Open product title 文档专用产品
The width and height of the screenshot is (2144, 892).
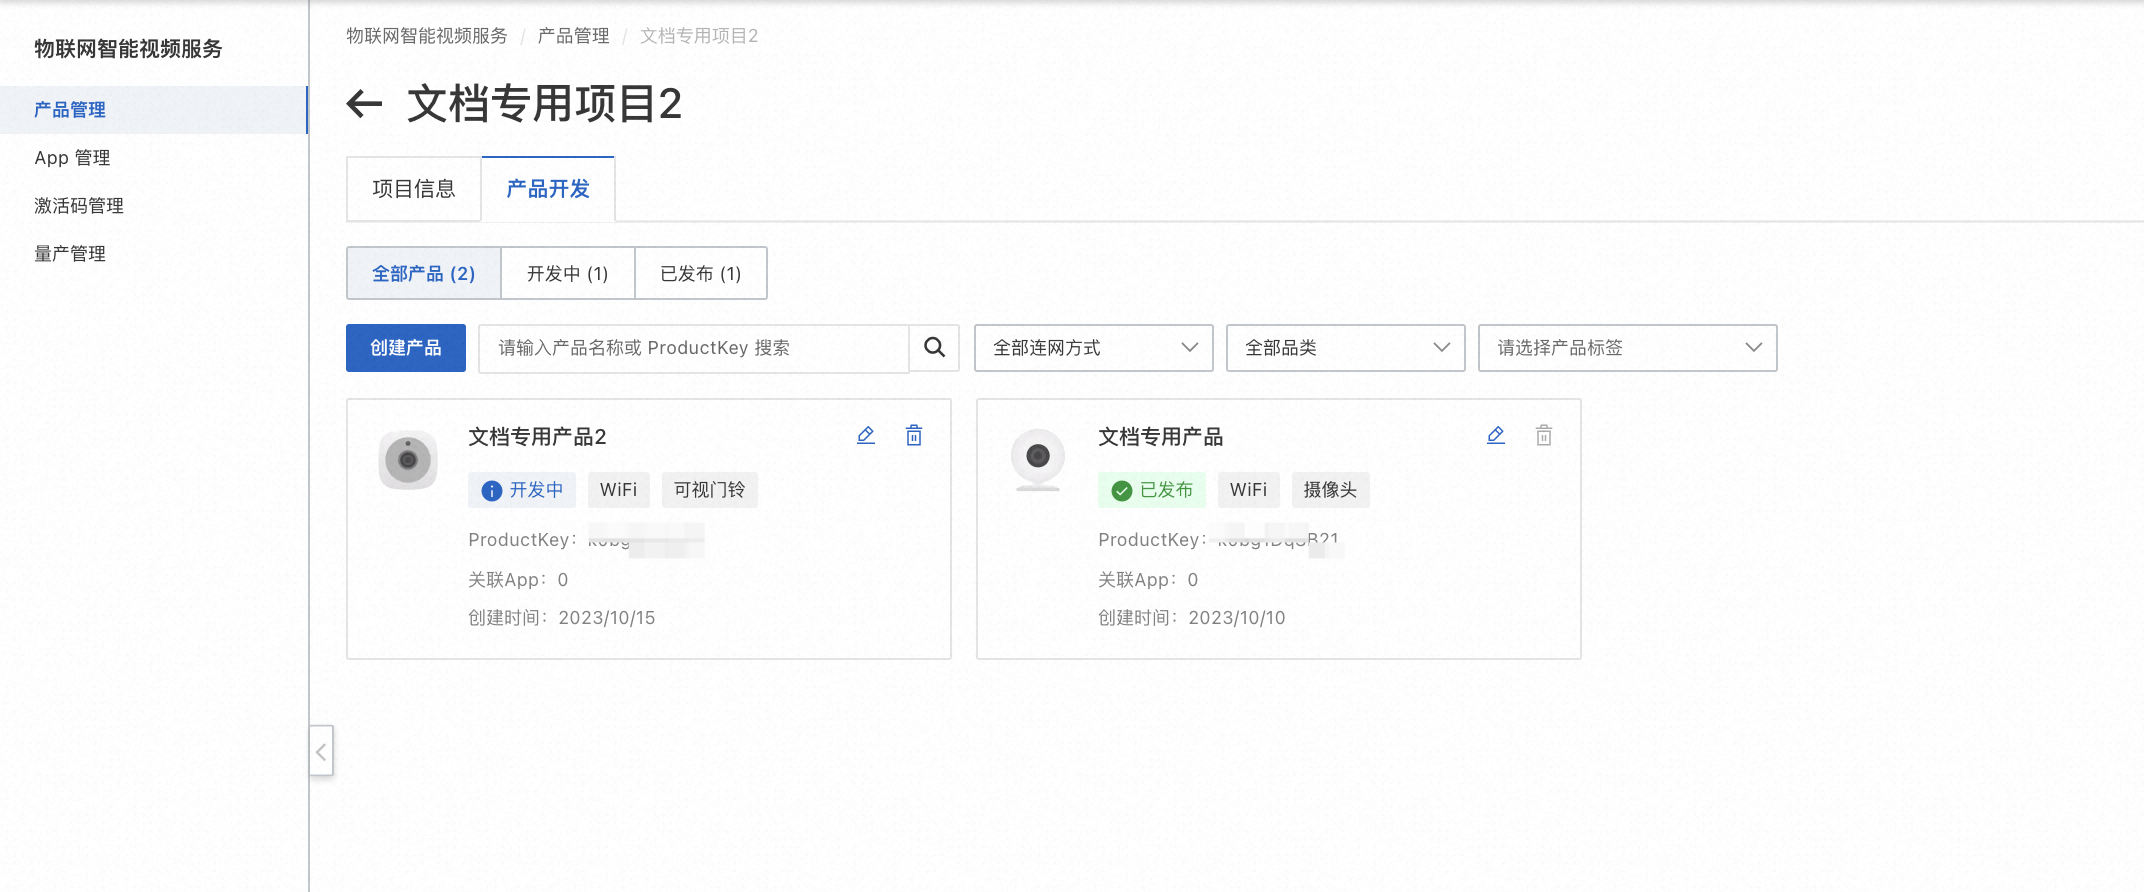[1161, 437]
